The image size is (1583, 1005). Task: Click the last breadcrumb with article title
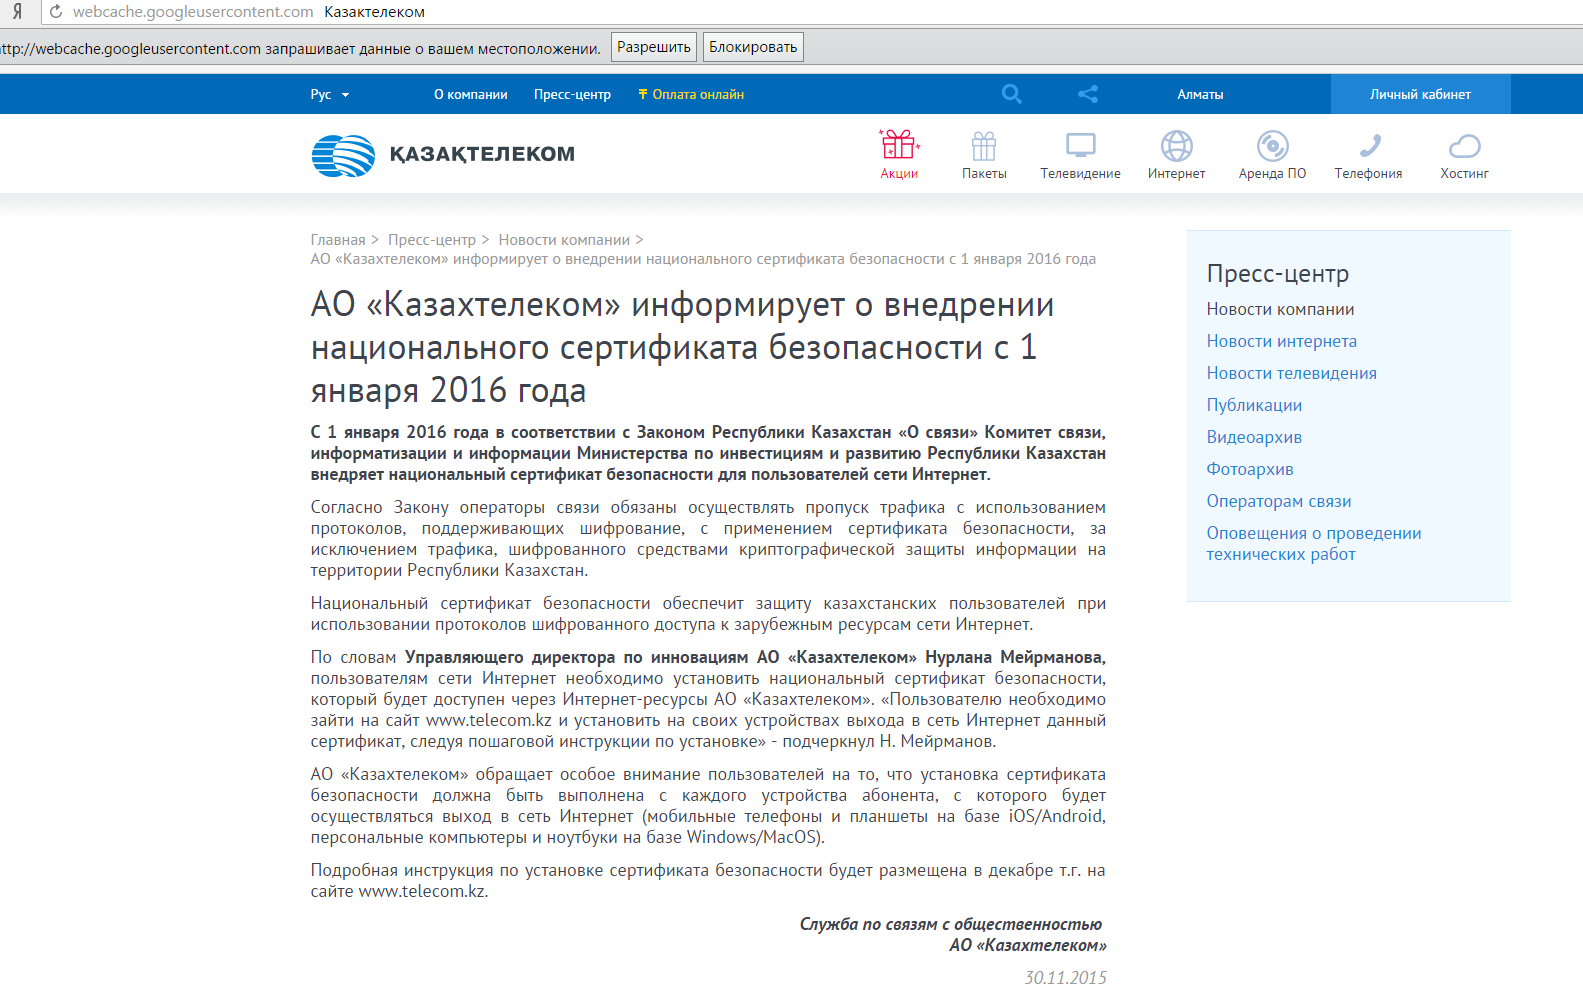click(x=703, y=260)
